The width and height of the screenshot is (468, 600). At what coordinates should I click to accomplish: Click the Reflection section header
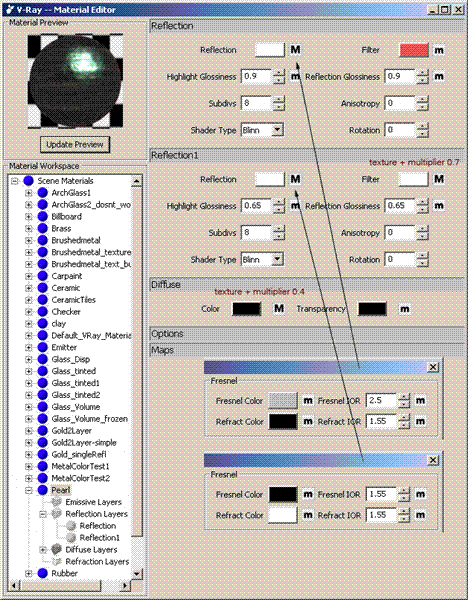(x=307, y=26)
